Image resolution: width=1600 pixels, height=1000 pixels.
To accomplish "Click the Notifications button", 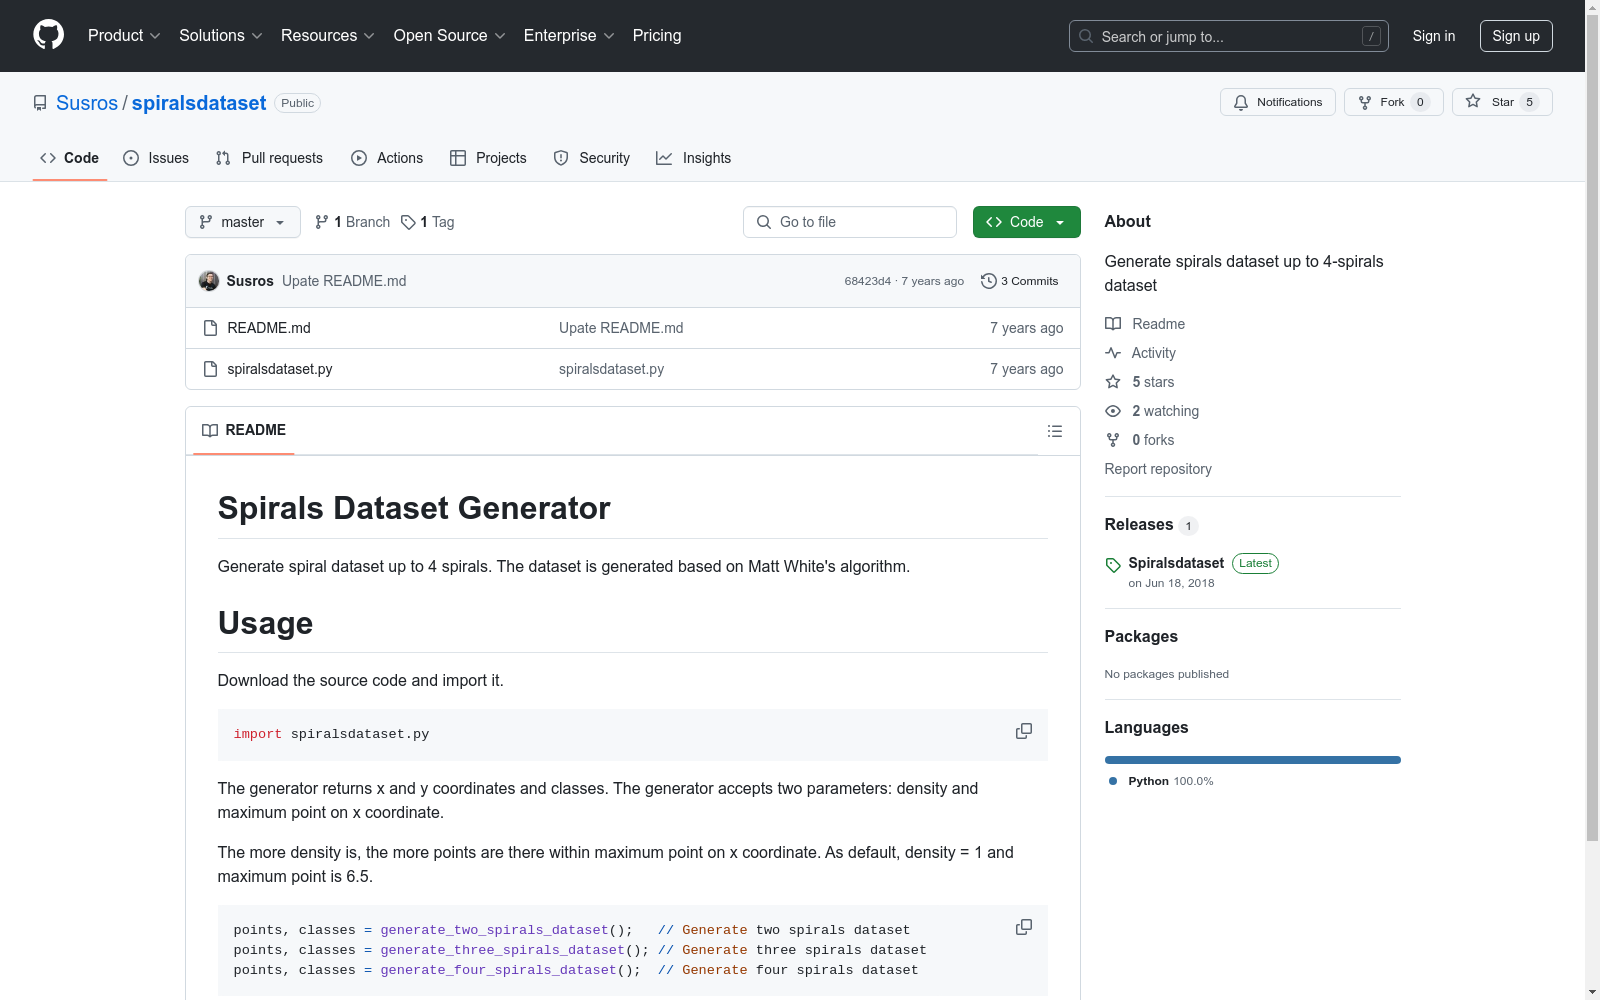I will 1278,102.
